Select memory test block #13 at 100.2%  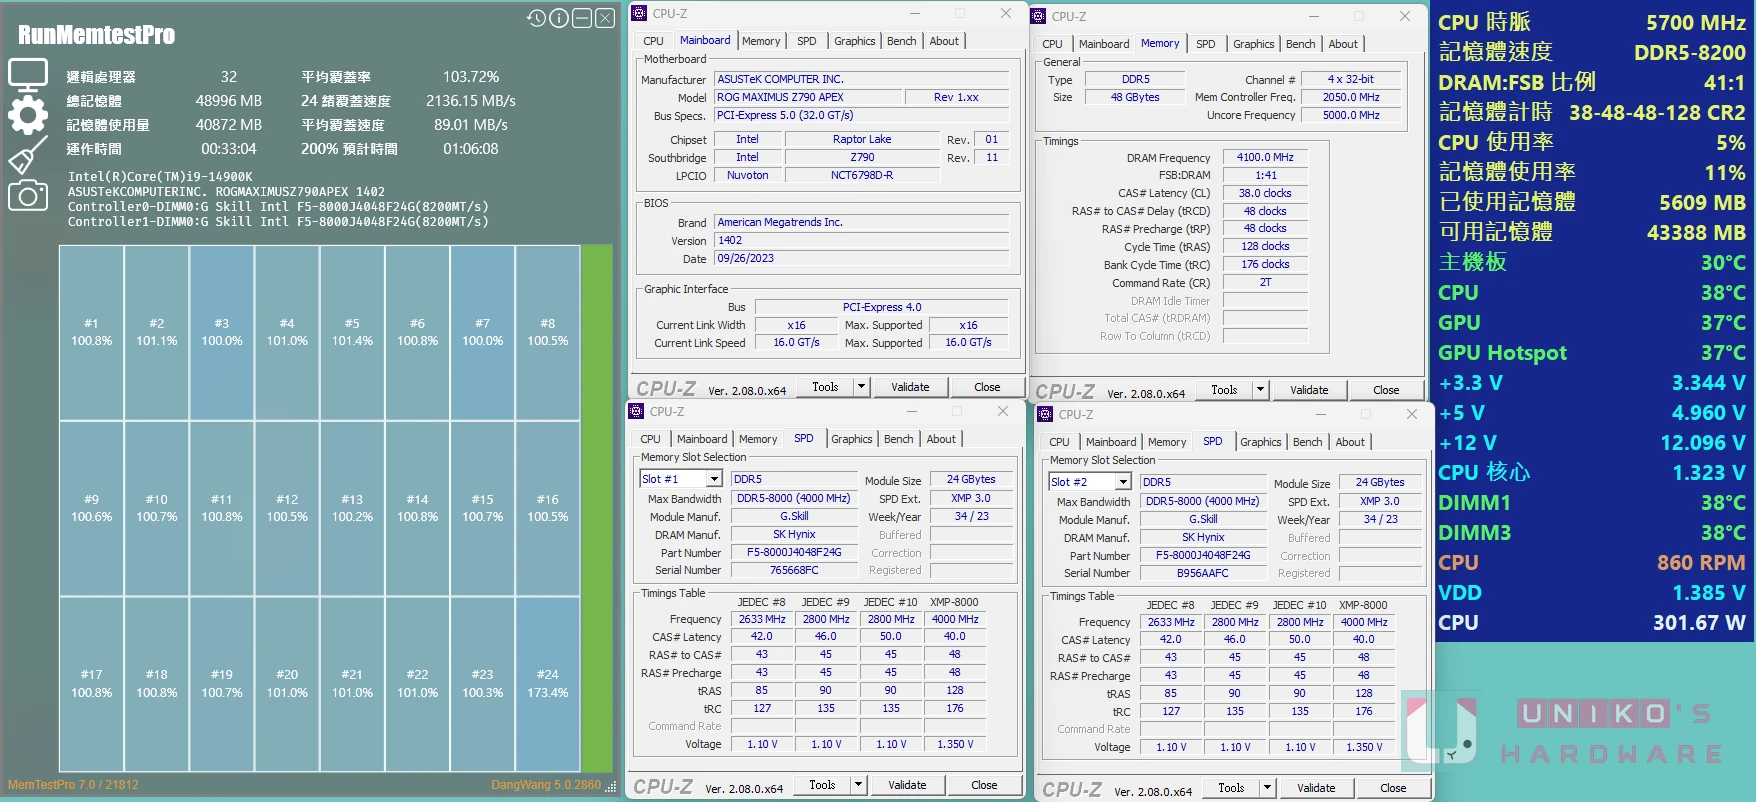(x=352, y=508)
